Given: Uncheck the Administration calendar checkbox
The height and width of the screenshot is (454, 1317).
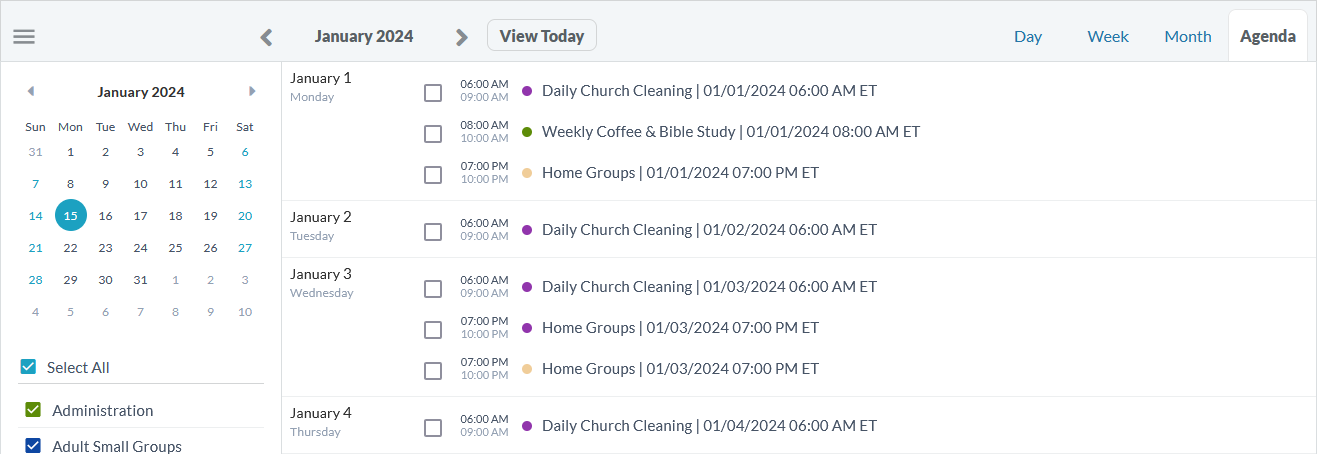Looking at the screenshot, I should [x=33, y=410].
